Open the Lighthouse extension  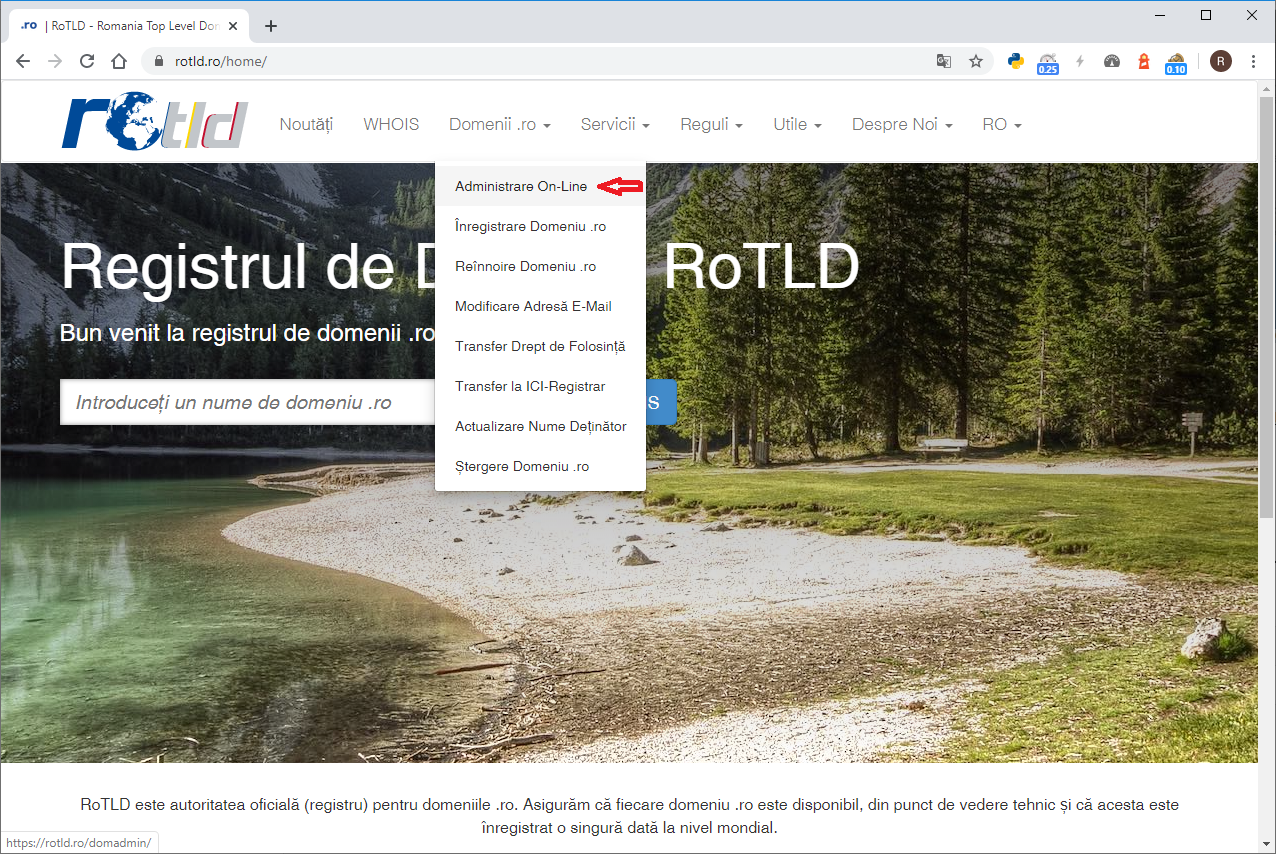(x=1143, y=61)
